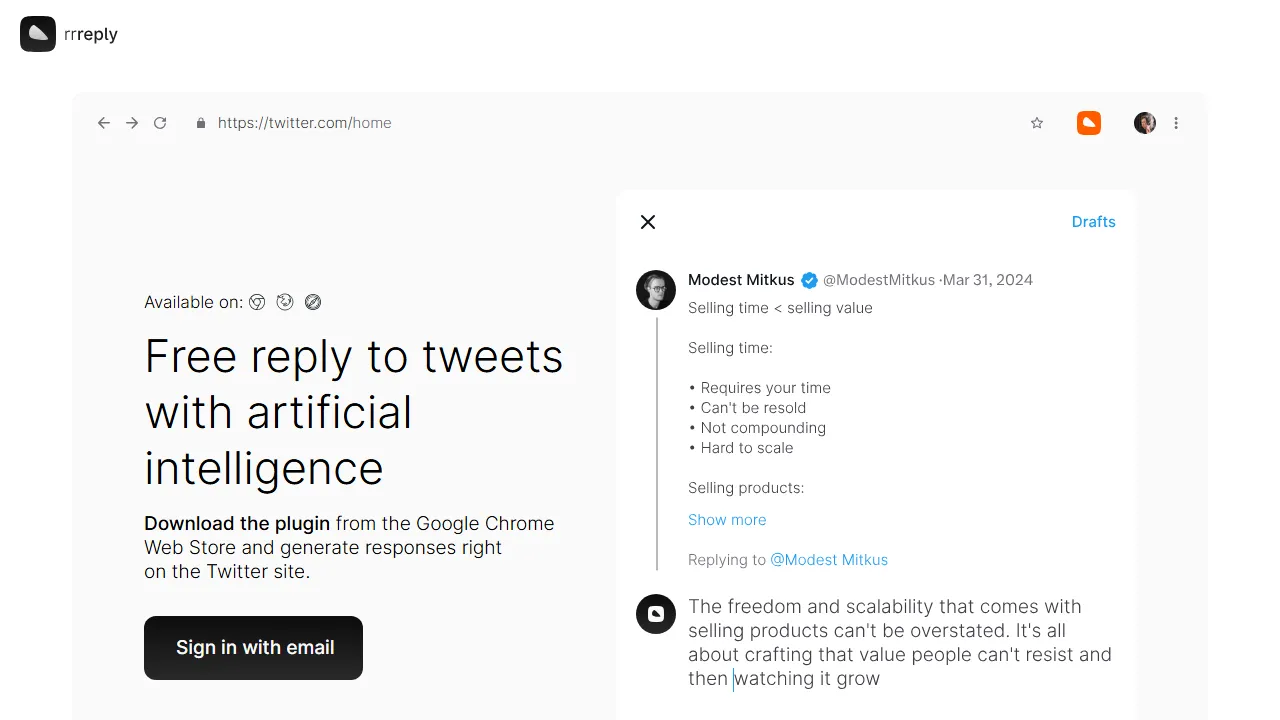Viewport: 1280px width, 720px height.
Task: Click the forward navigation arrow
Action: [x=132, y=122]
